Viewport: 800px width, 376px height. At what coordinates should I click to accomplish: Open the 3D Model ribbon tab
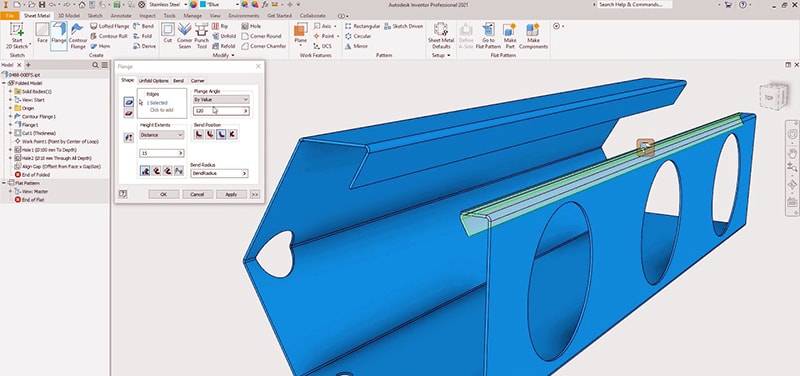(x=68, y=16)
